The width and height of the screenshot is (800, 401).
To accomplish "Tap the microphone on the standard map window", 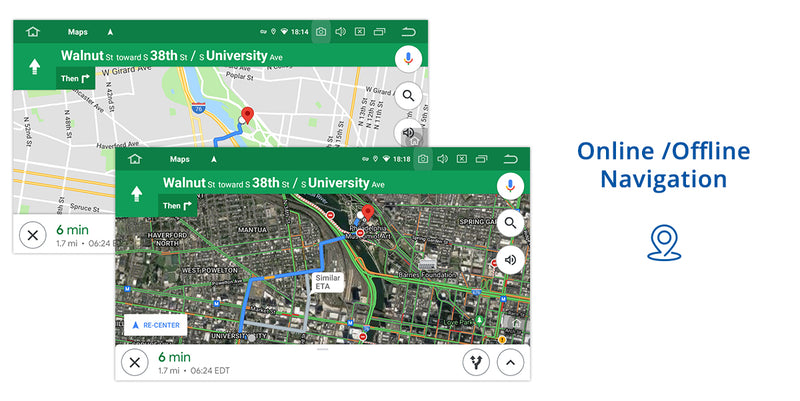I will [x=408, y=58].
